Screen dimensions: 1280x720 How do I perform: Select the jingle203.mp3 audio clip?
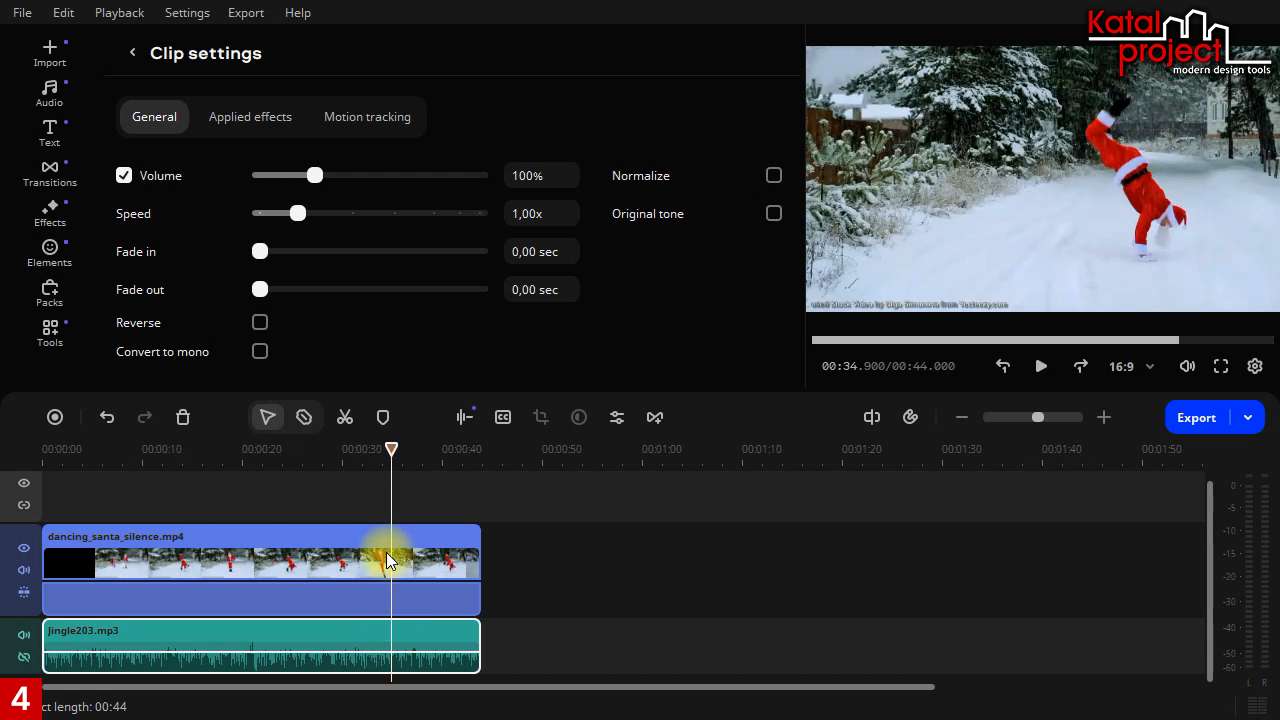pyautogui.click(x=260, y=645)
